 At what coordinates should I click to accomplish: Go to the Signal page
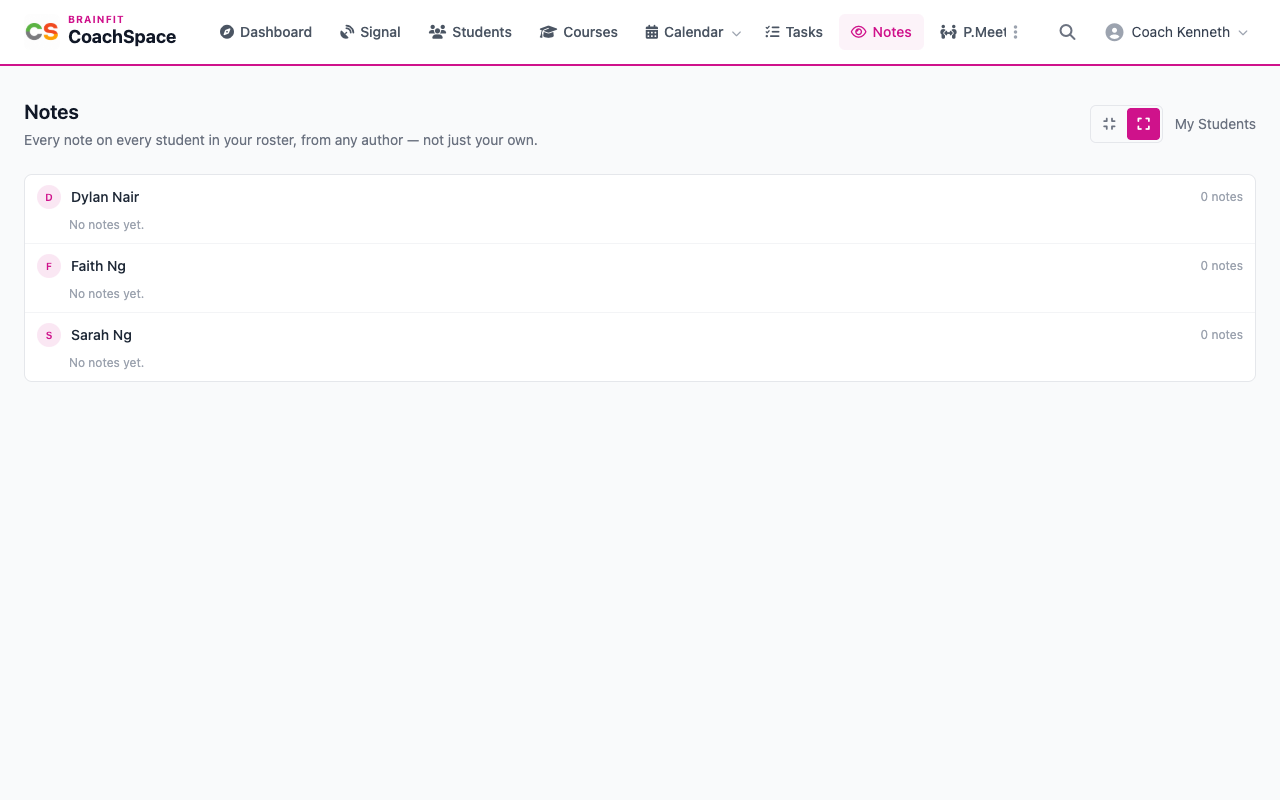[370, 32]
